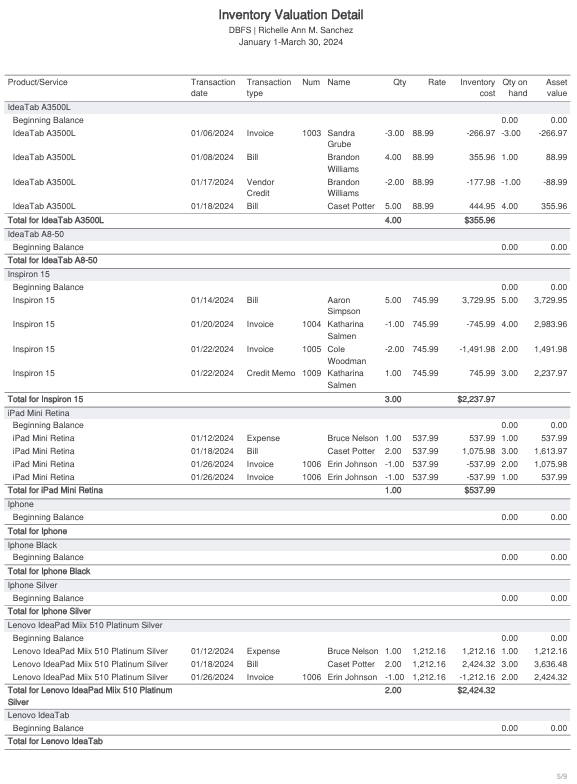Open the 01/08/2024 Brandon Williams Bill
The height and width of the screenshot is (784, 577).
tap(288, 163)
